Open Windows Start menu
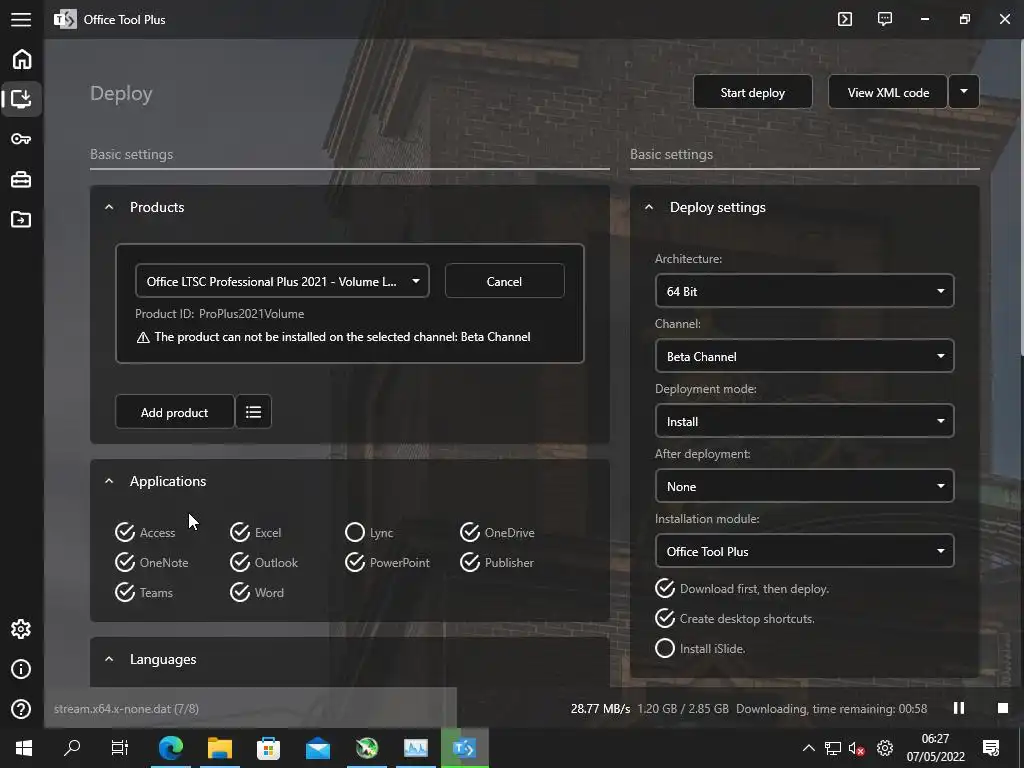1024x768 pixels. click(24, 748)
